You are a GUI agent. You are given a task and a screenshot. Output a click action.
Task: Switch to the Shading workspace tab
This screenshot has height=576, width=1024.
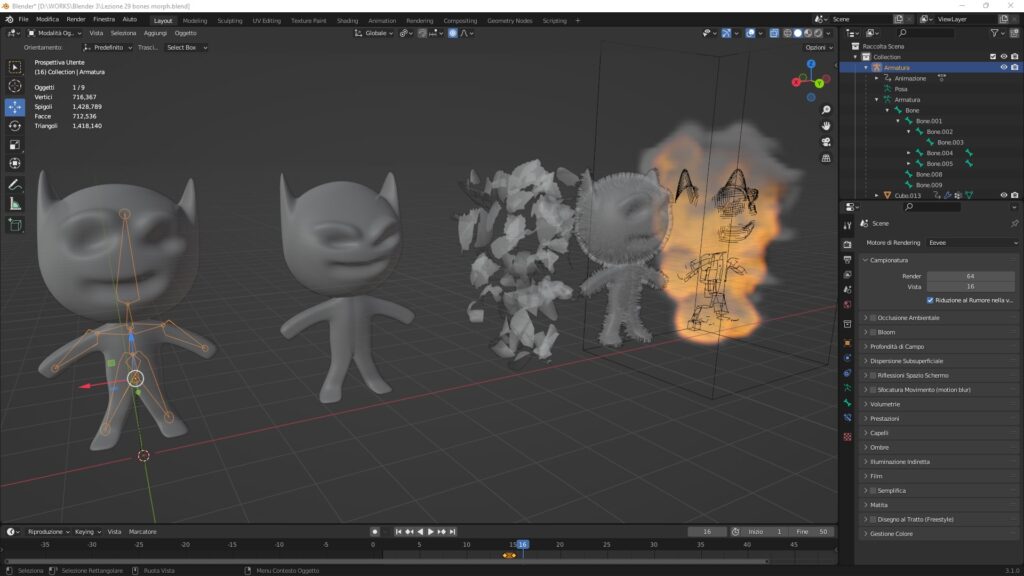[347, 21]
